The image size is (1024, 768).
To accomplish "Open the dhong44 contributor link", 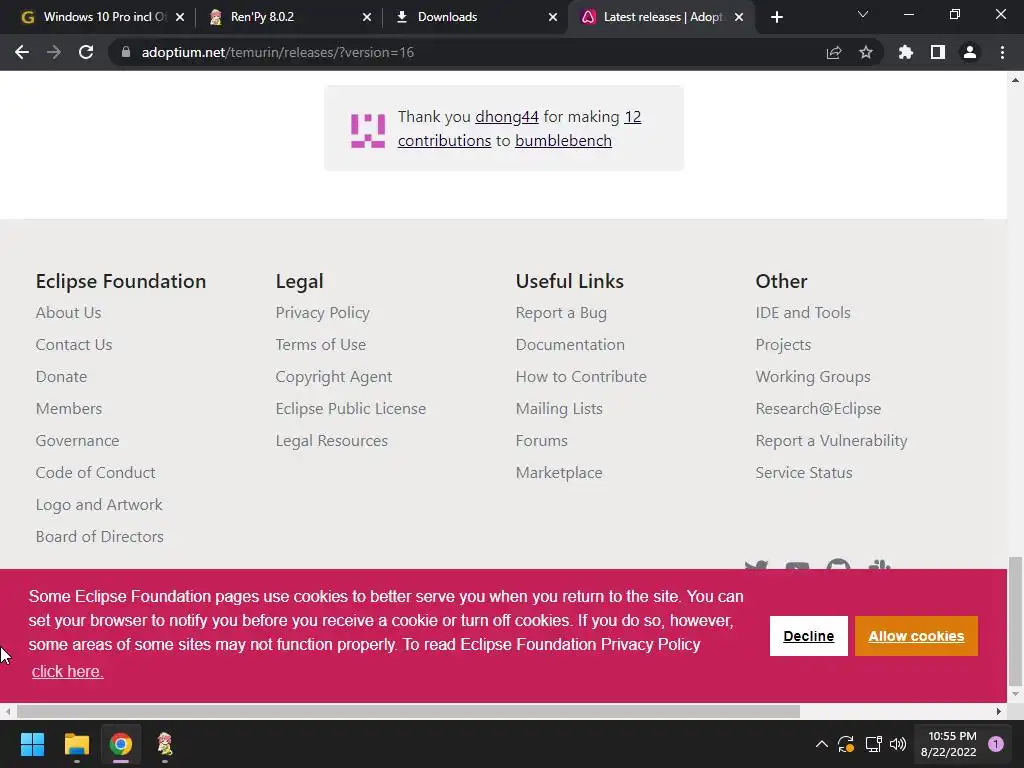I will (x=507, y=117).
